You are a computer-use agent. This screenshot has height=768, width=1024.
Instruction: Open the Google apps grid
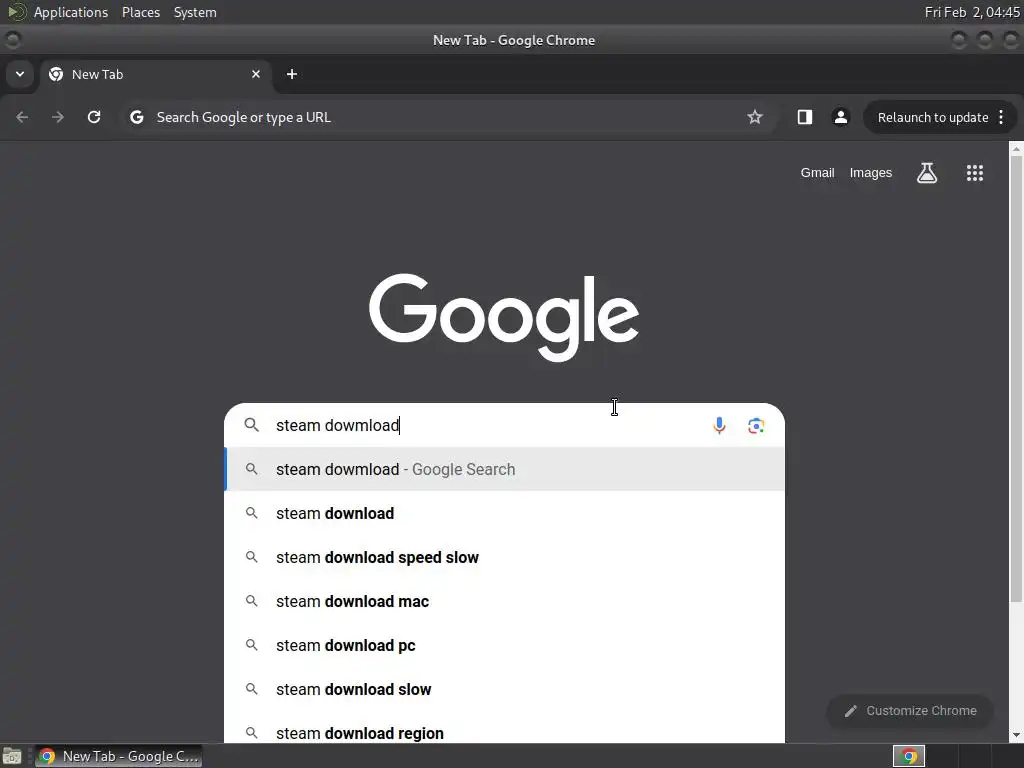tap(974, 173)
